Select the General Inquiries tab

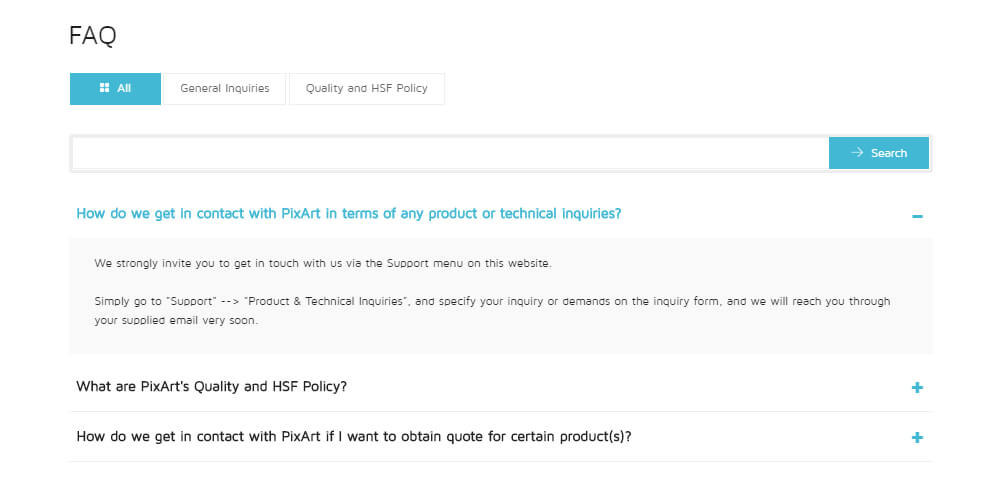click(x=224, y=89)
